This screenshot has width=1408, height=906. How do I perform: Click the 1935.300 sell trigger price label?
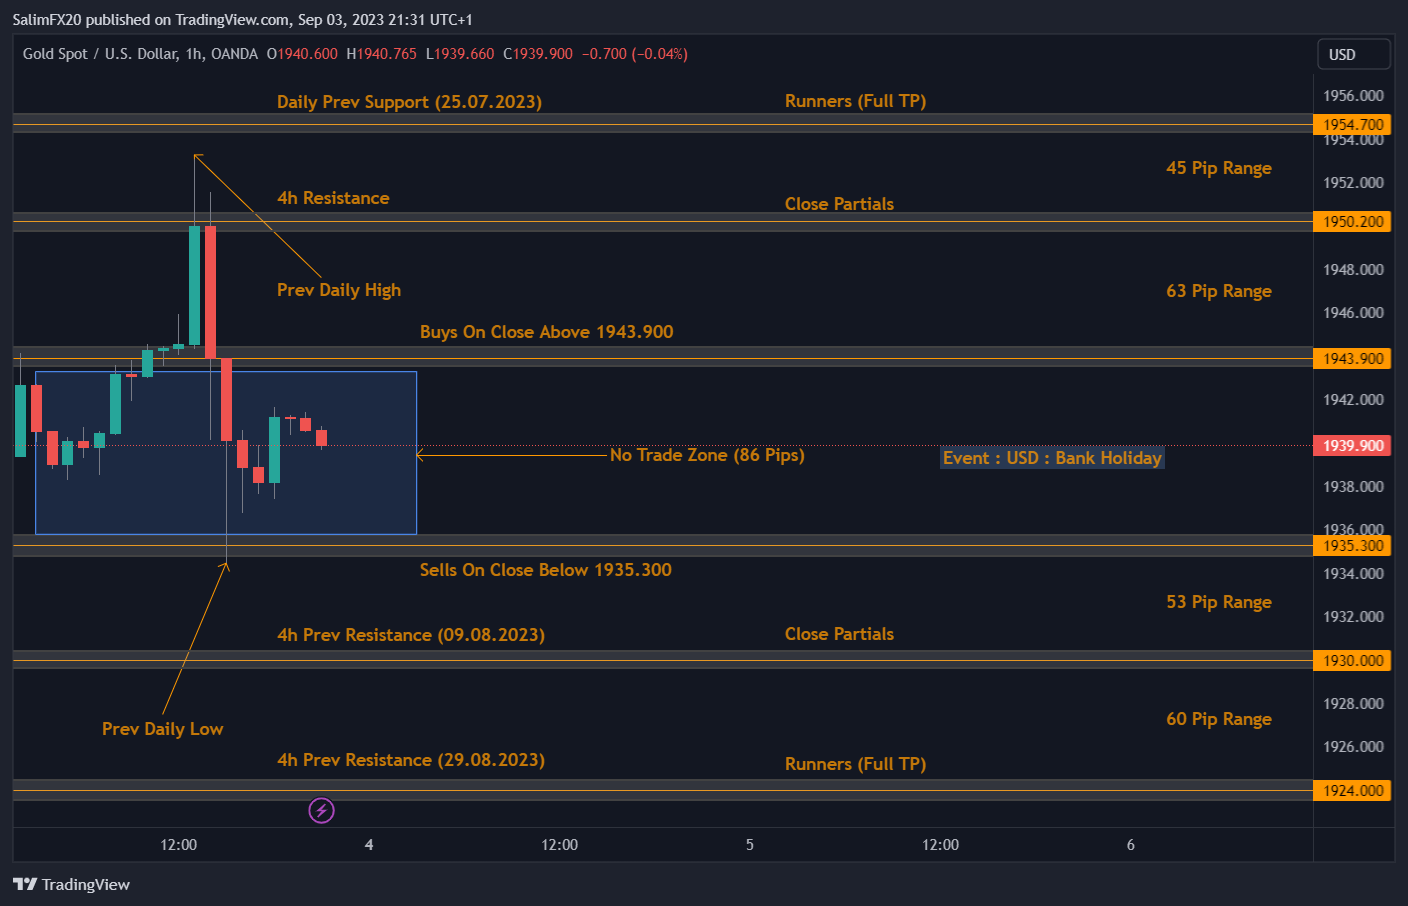(x=1352, y=545)
